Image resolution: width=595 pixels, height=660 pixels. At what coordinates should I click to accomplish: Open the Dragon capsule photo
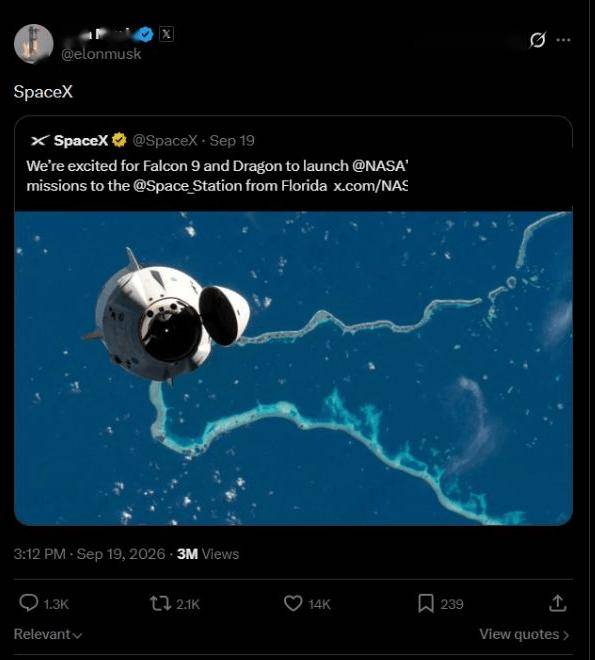click(x=294, y=368)
